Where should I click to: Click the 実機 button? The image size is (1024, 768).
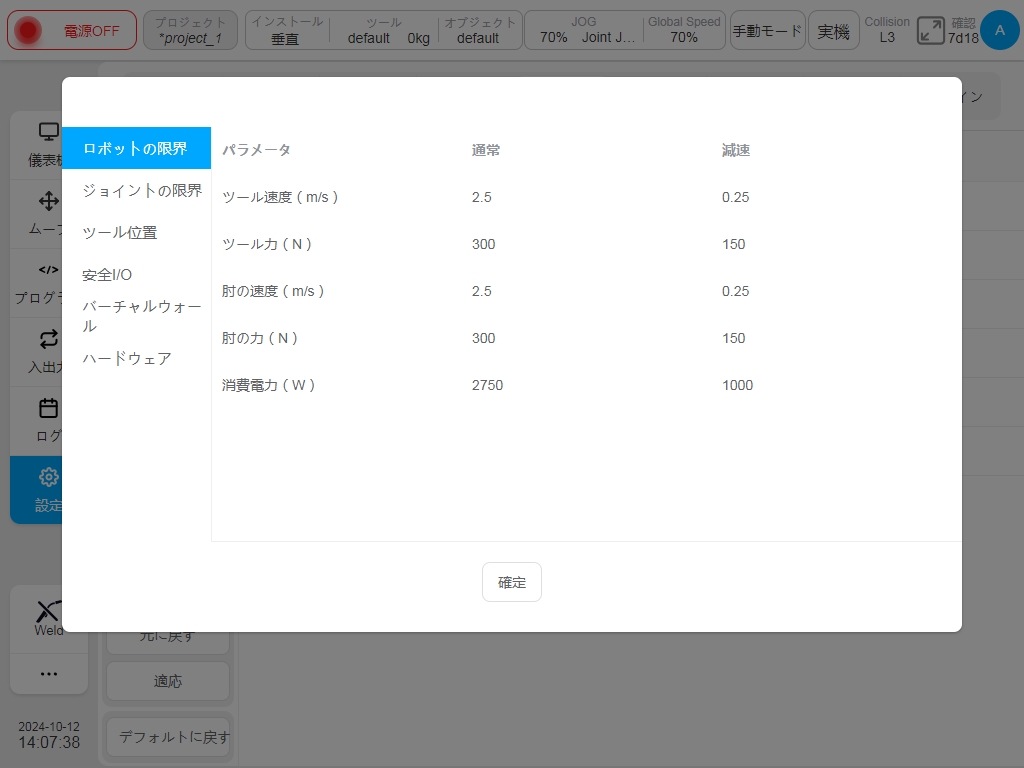[833, 30]
